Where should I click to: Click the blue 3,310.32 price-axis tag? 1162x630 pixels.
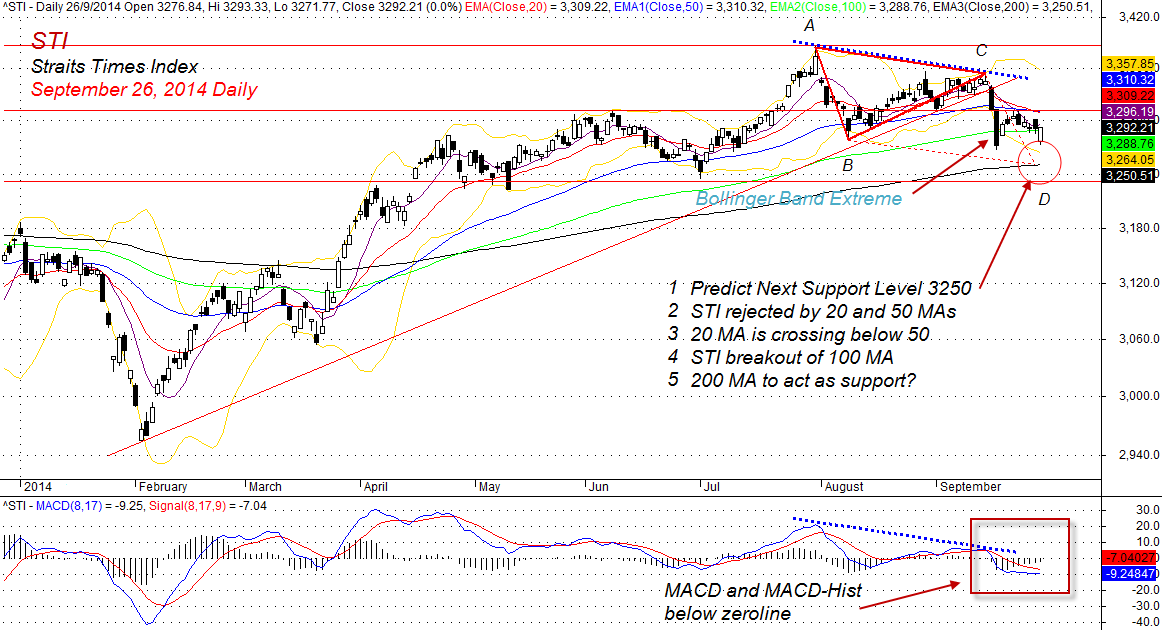(x=1129, y=80)
